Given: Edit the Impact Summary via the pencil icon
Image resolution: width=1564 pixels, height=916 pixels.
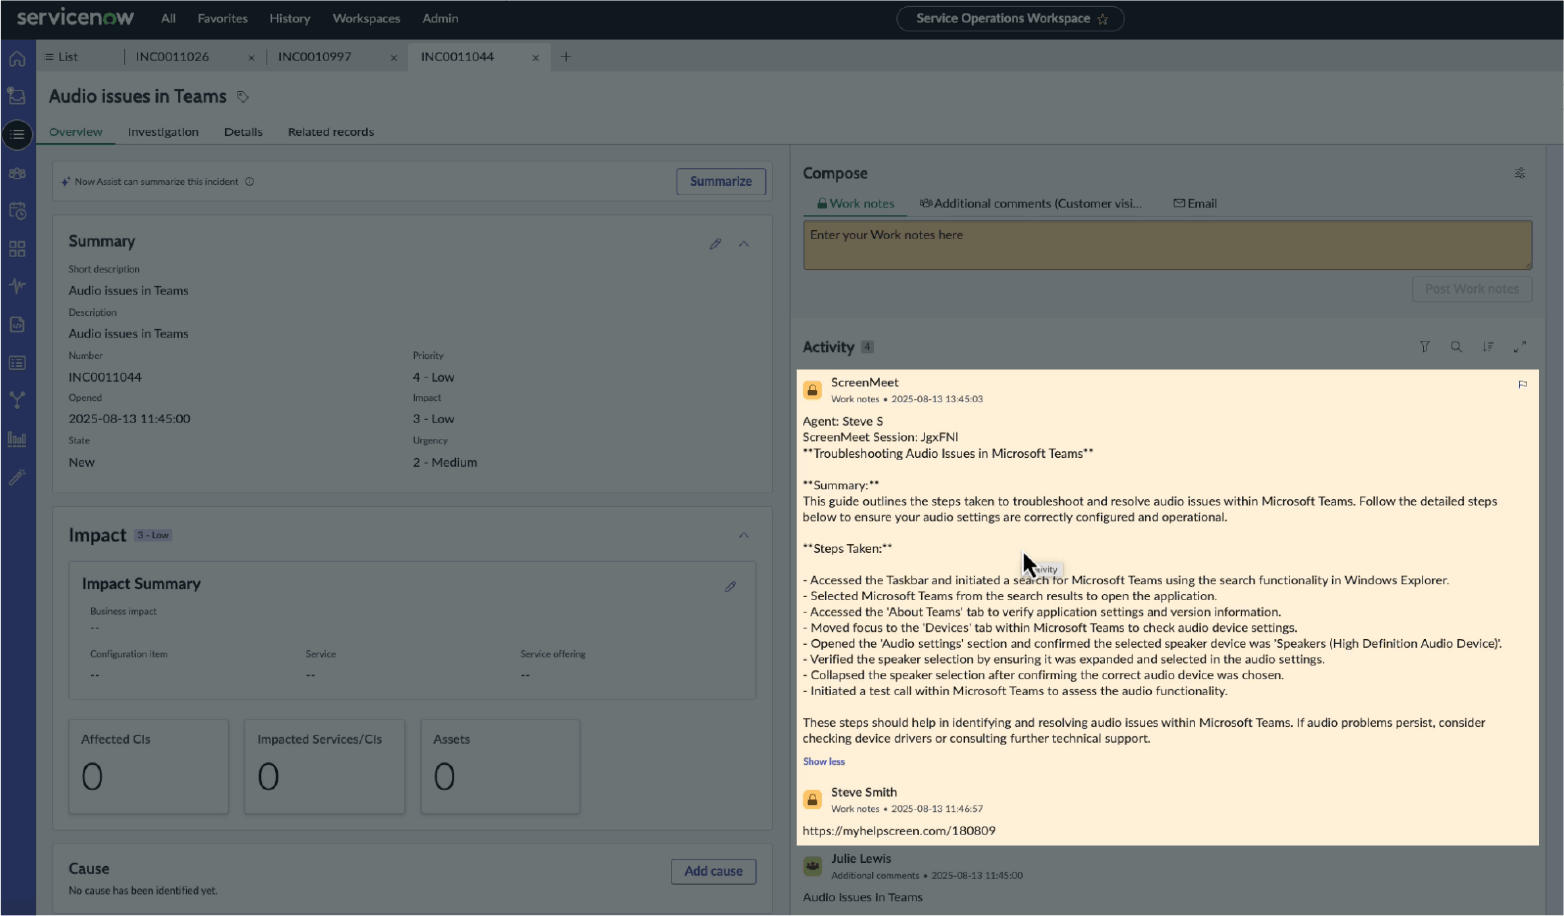Looking at the screenshot, I should [x=731, y=587].
